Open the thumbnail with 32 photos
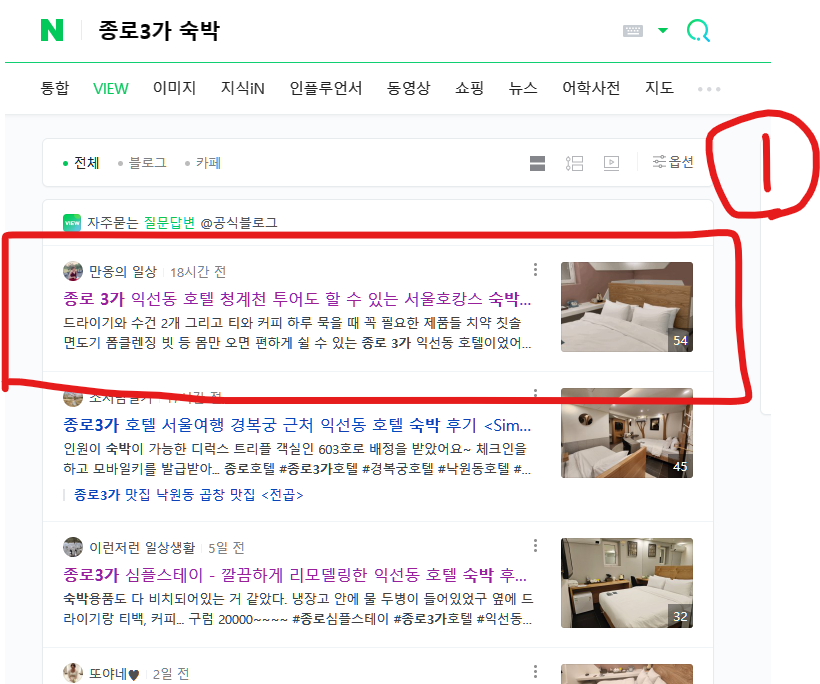 tap(627, 583)
